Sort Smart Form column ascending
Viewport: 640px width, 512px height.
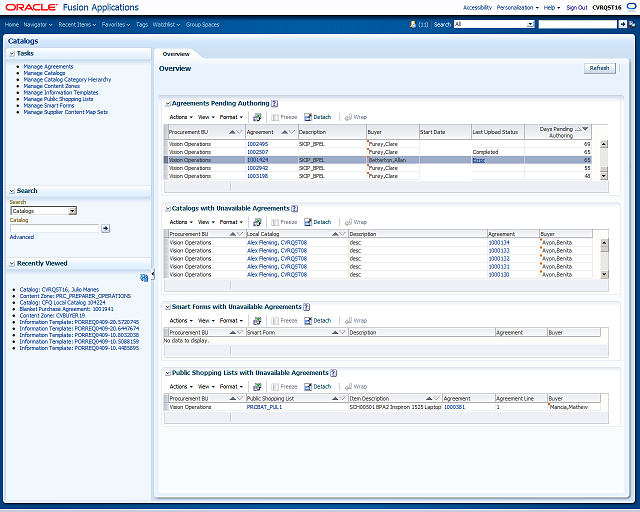[x=336, y=332]
